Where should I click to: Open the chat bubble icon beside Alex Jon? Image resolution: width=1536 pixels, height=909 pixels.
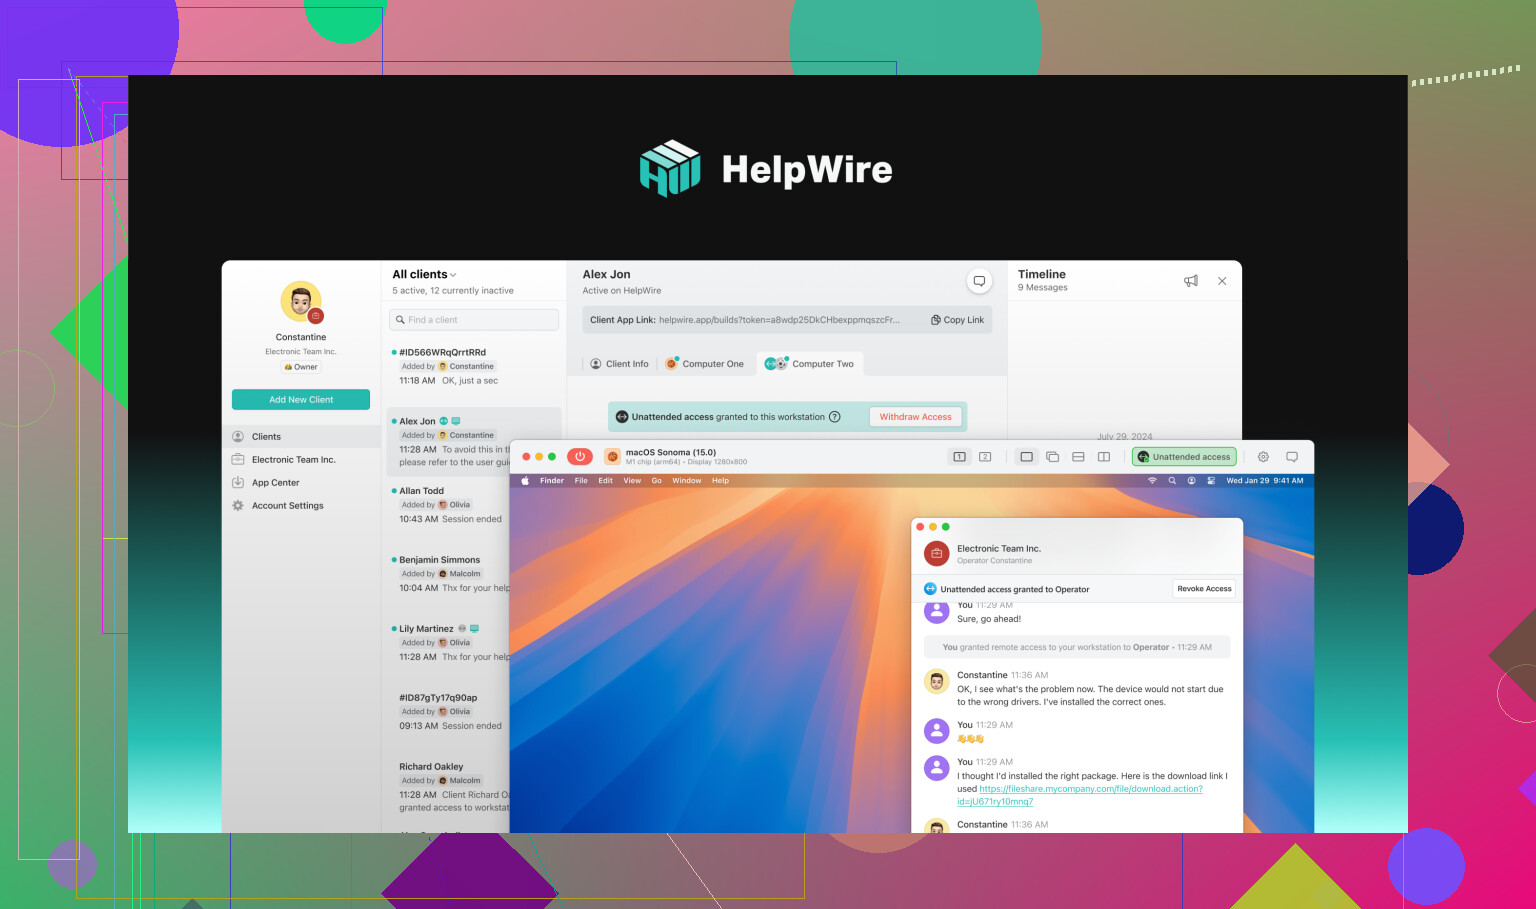click(x=979, y=281)
